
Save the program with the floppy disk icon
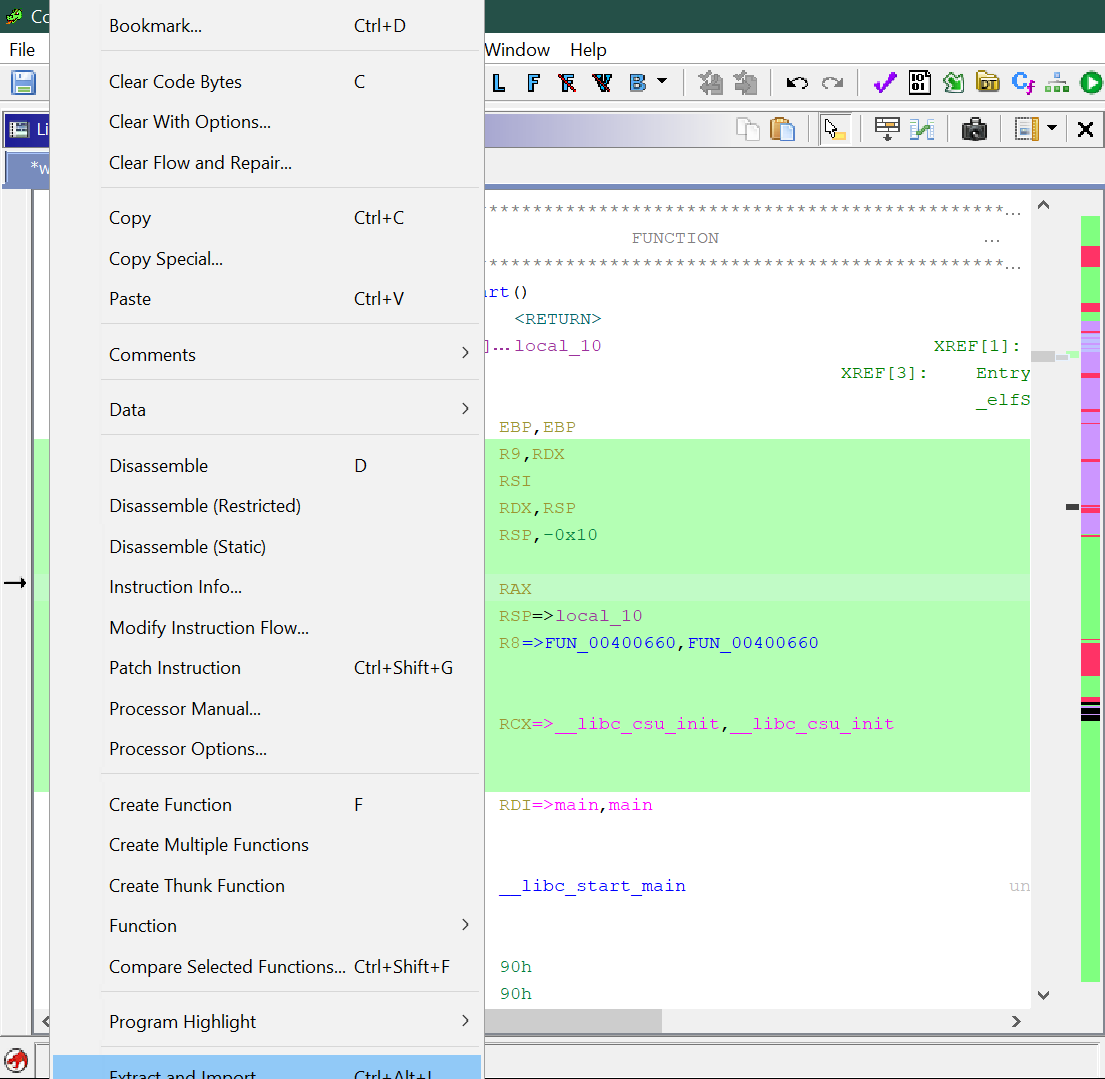(22, 82)
